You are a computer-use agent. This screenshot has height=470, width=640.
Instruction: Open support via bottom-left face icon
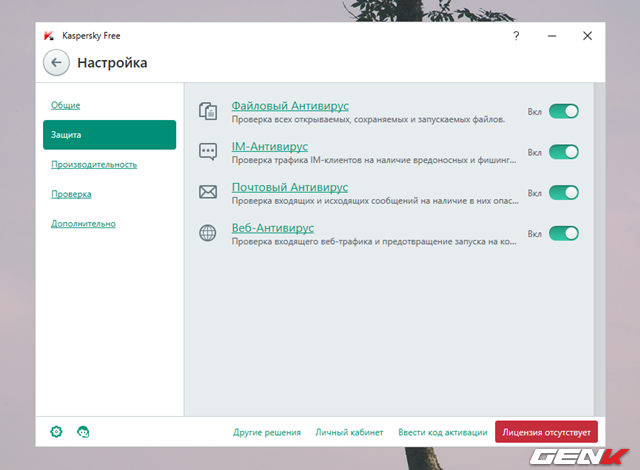[x=83, y=432]
